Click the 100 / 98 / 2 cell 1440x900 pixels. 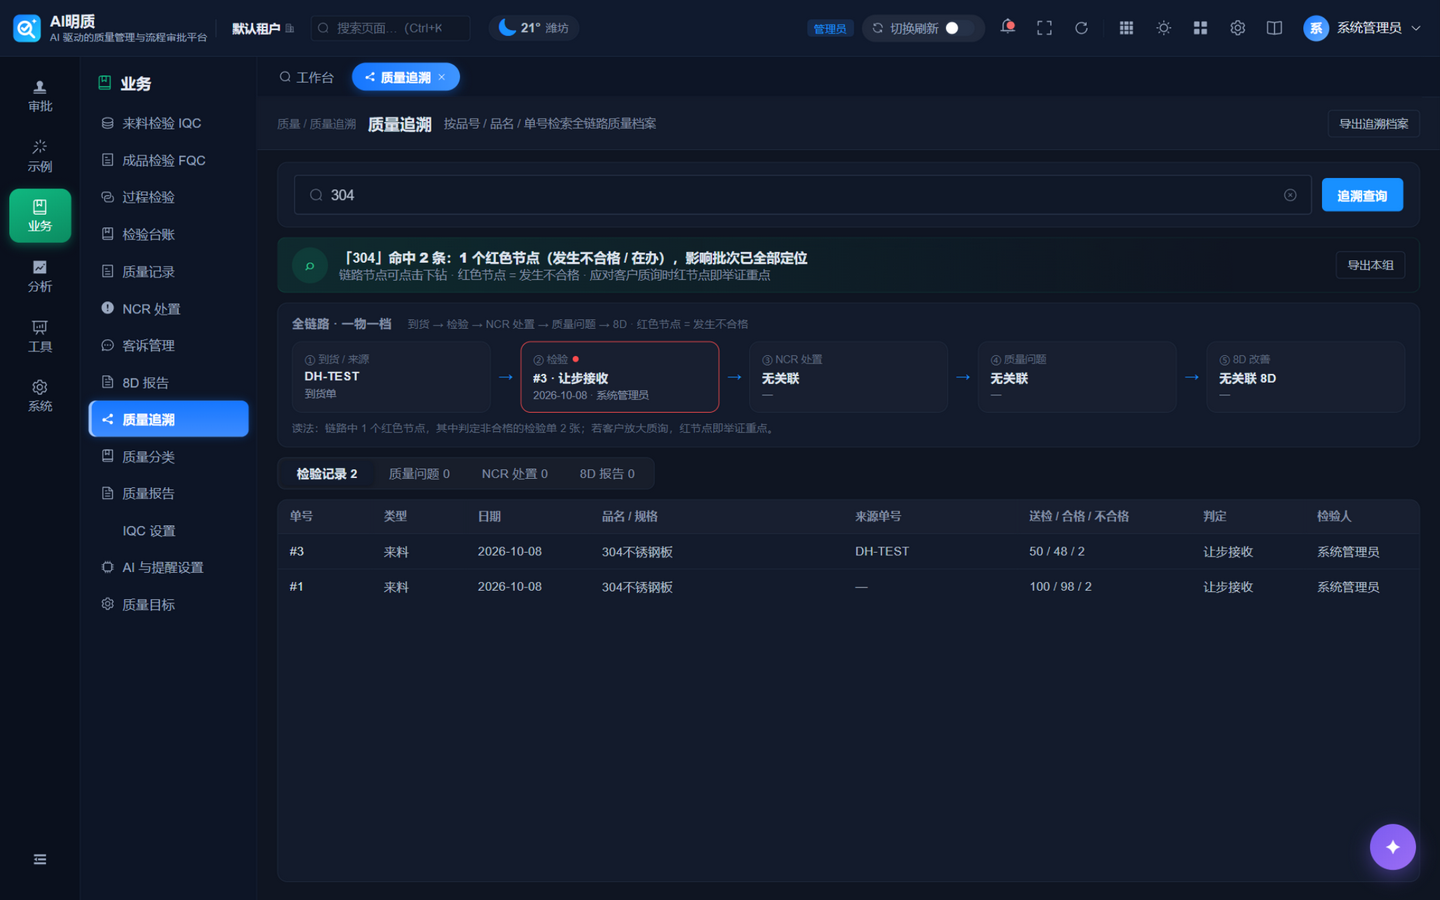pyautogui.click(x=1060, y=586)
